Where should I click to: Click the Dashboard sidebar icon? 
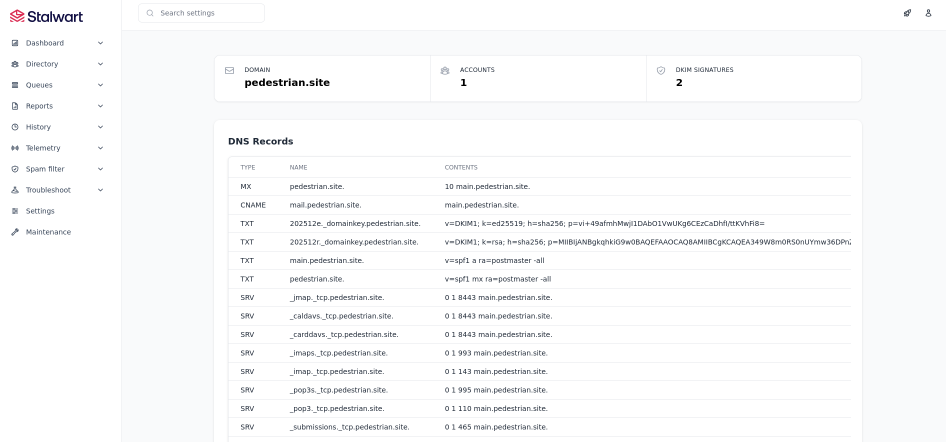coord(15,43)
